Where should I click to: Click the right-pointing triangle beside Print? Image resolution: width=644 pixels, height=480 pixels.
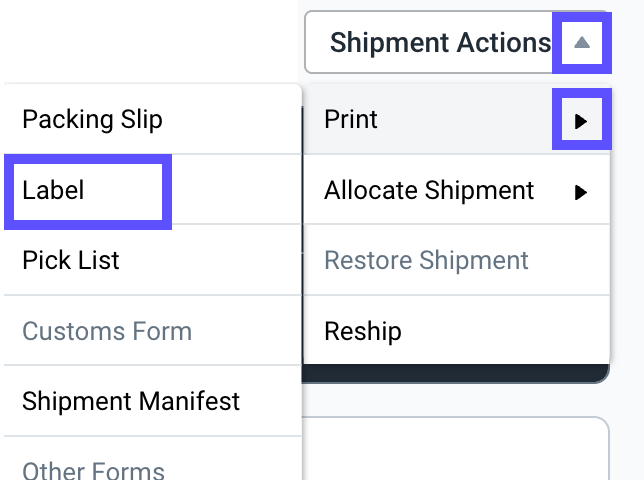(x=581, y=121)
